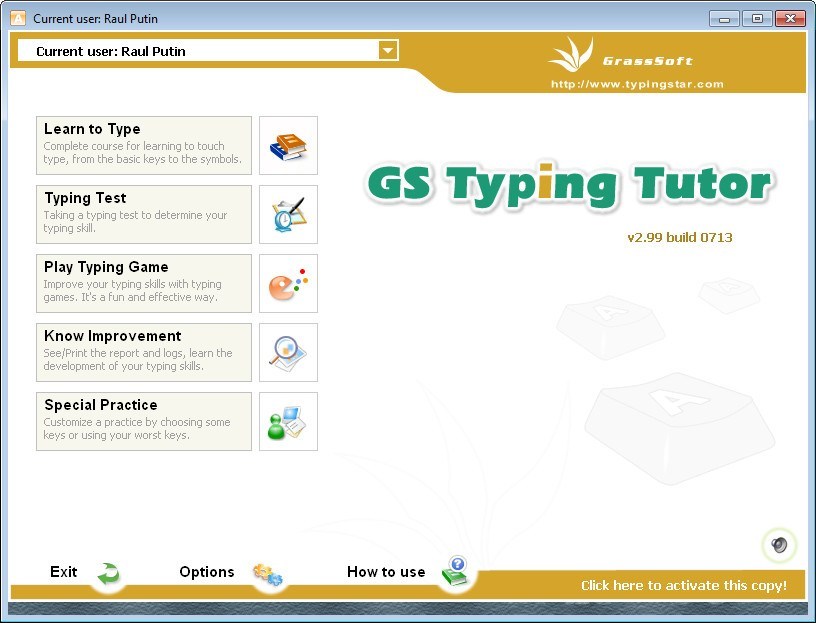Click the v2.99 build 0713 version text
This screenshot has height=623, width=816.
[x=680, y=237]
